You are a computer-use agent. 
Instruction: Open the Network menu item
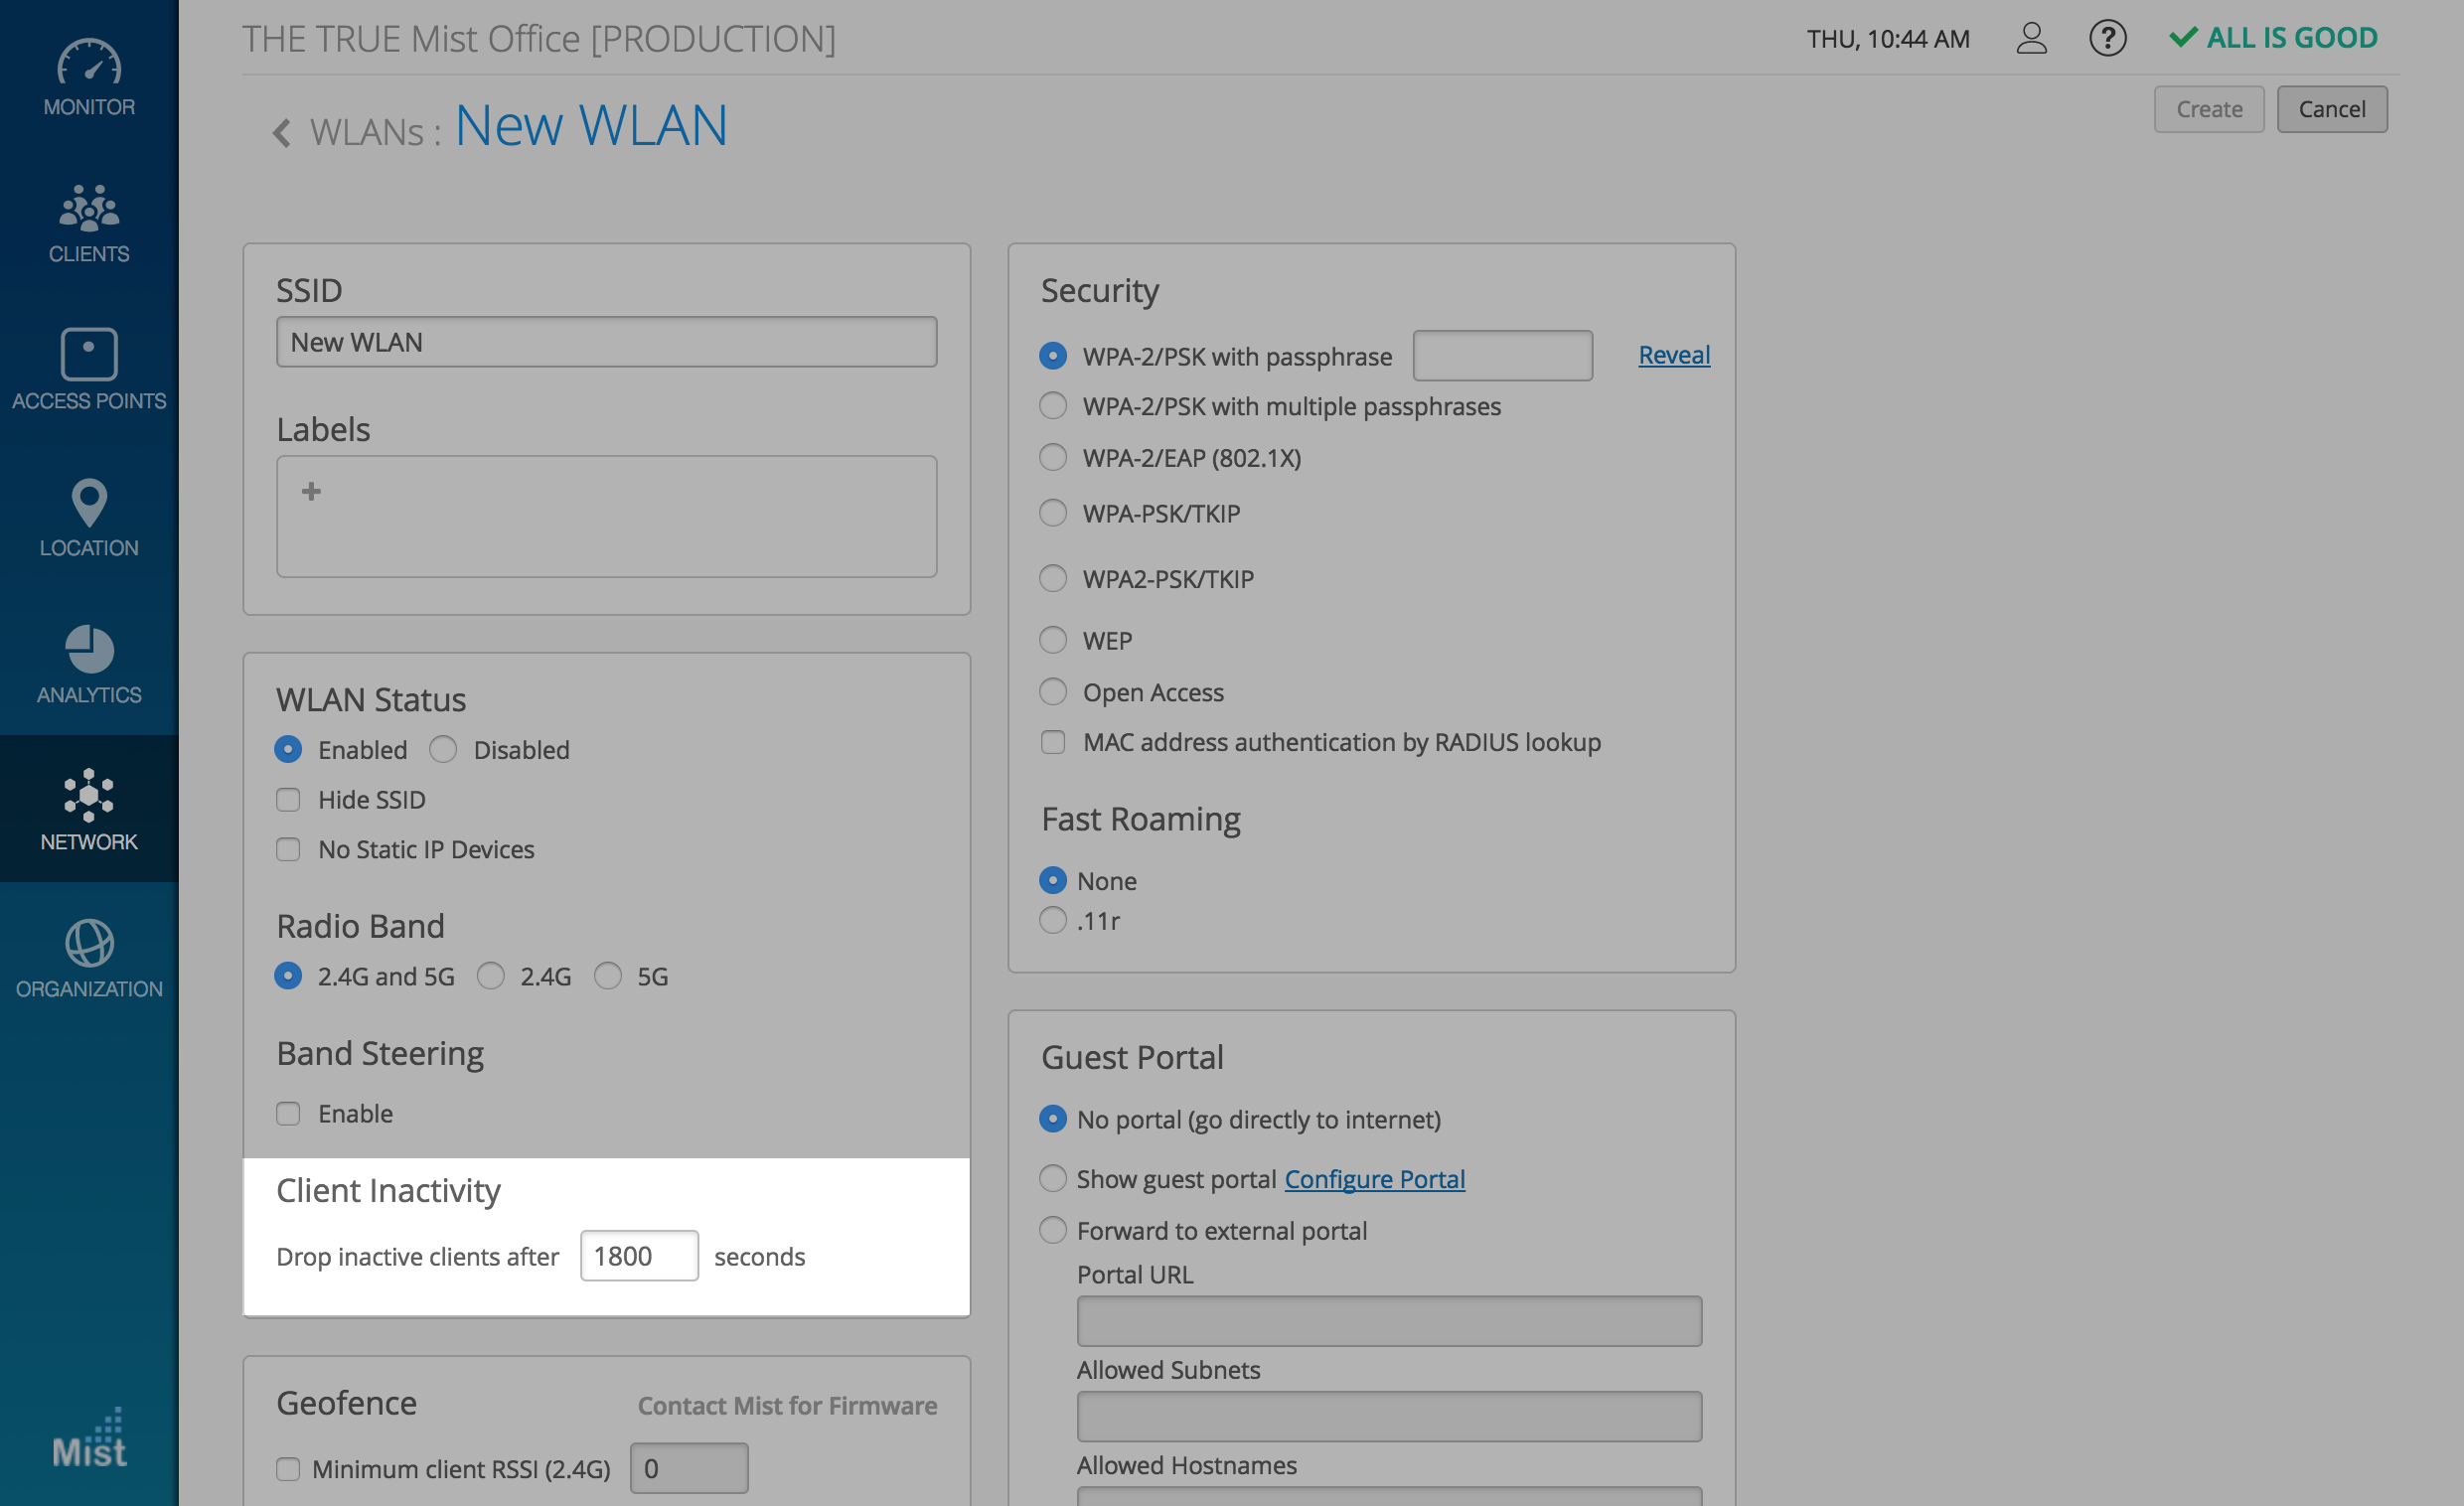(x=89, y=809)
